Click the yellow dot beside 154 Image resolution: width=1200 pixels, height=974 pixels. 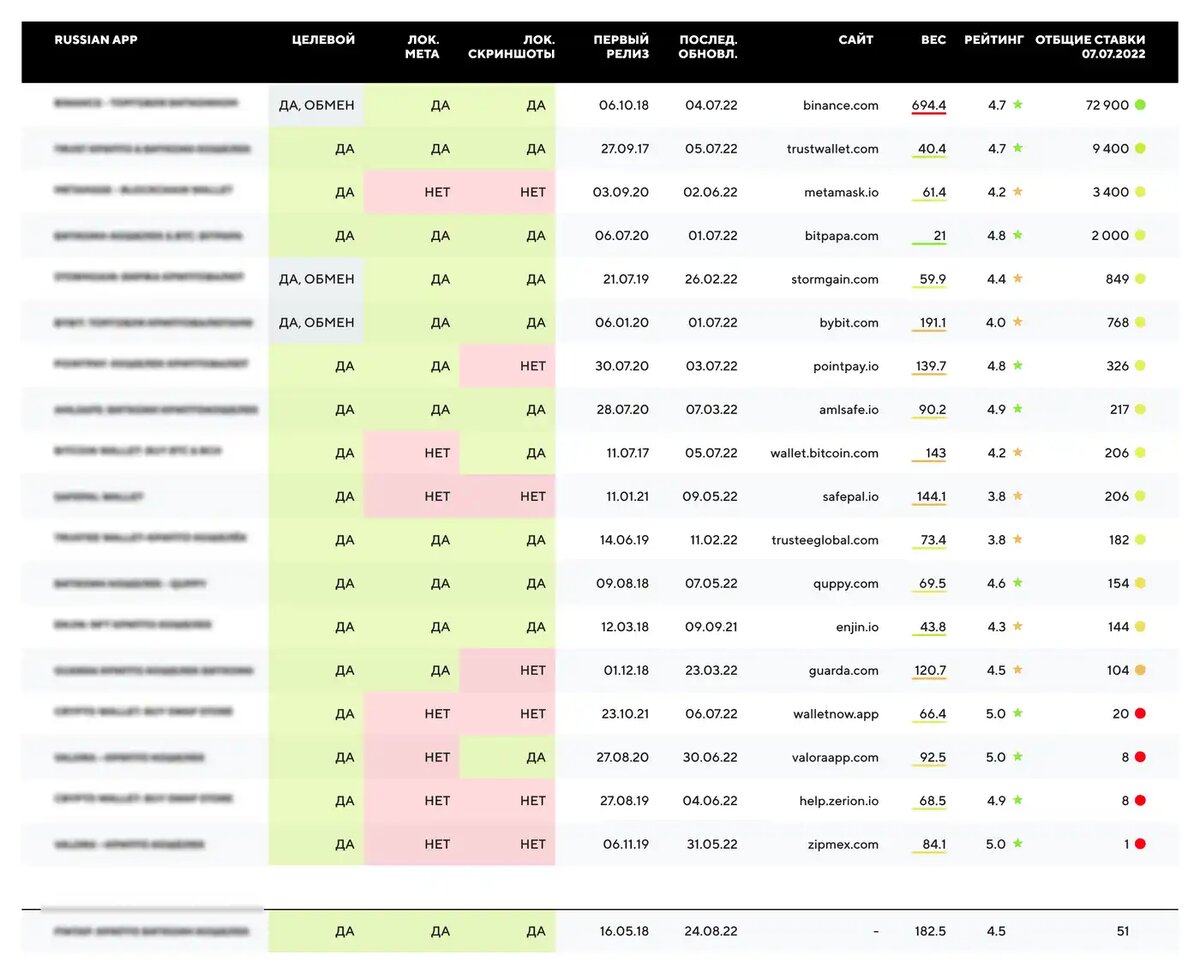click(1140, 583)
